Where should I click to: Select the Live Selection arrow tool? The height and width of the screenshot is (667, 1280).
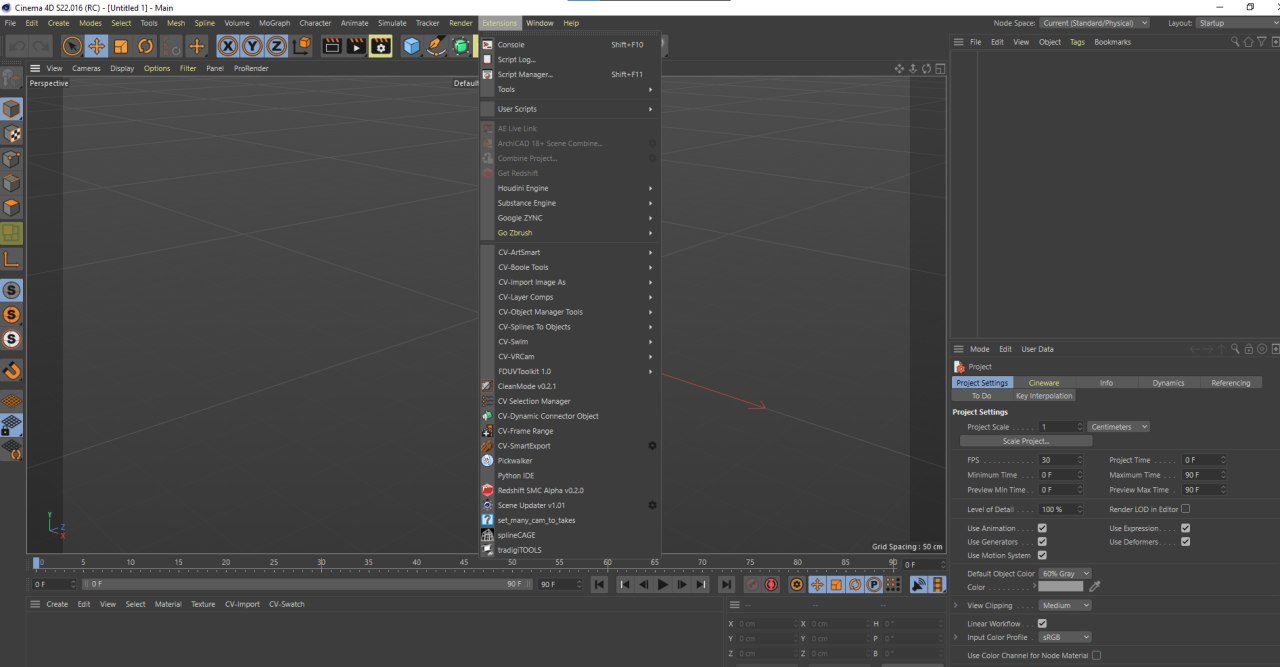pos(72,46)
